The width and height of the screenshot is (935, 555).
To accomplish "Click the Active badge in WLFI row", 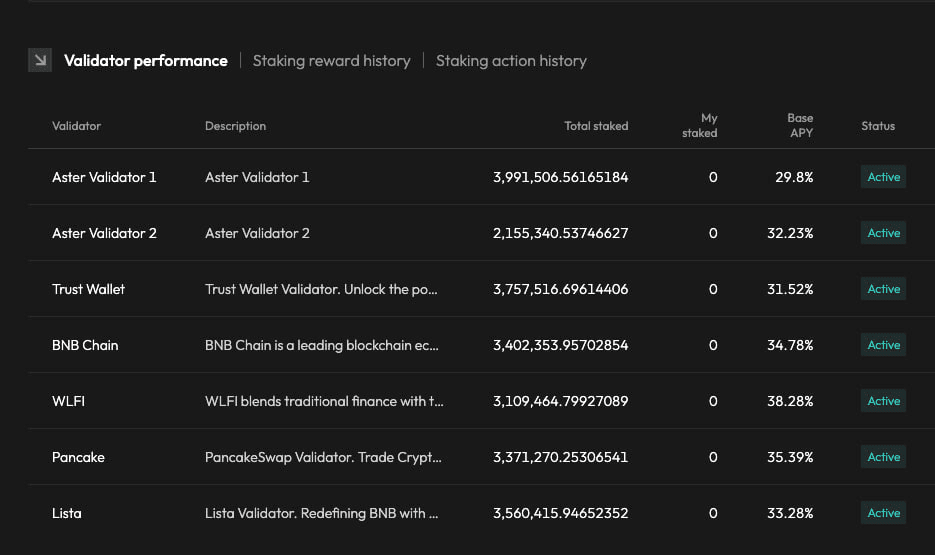I will (883, 401).
